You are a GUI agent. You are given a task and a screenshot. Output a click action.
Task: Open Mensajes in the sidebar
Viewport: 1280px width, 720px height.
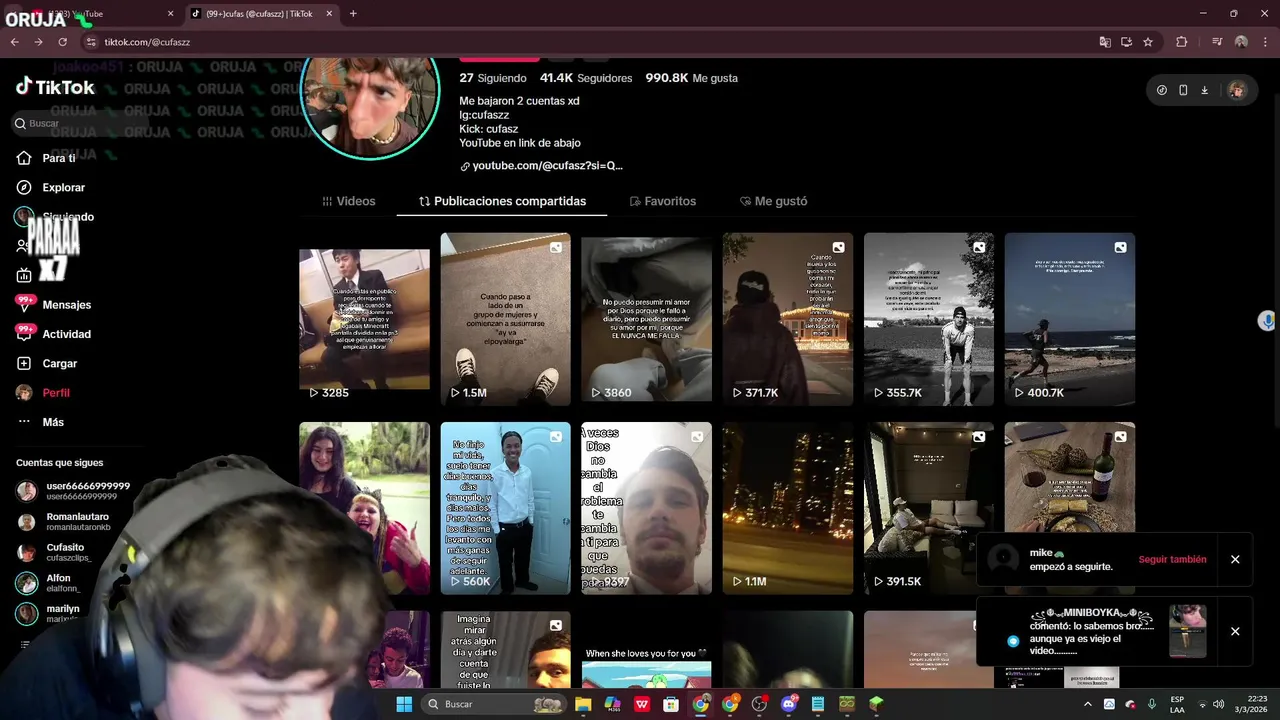53,305
